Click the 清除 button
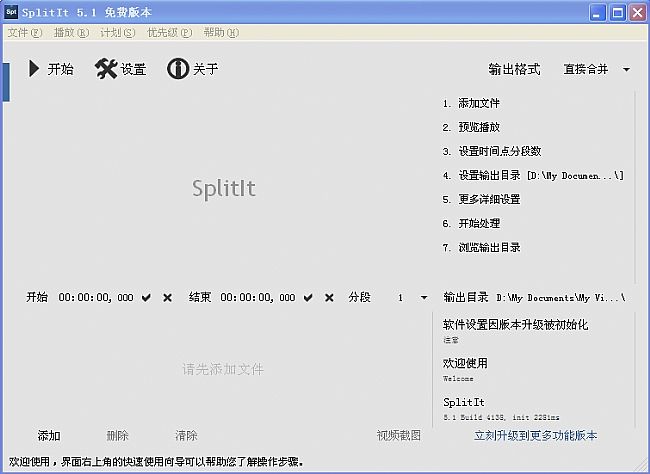This screenshot has width=650, height=474. pos(186,435)
